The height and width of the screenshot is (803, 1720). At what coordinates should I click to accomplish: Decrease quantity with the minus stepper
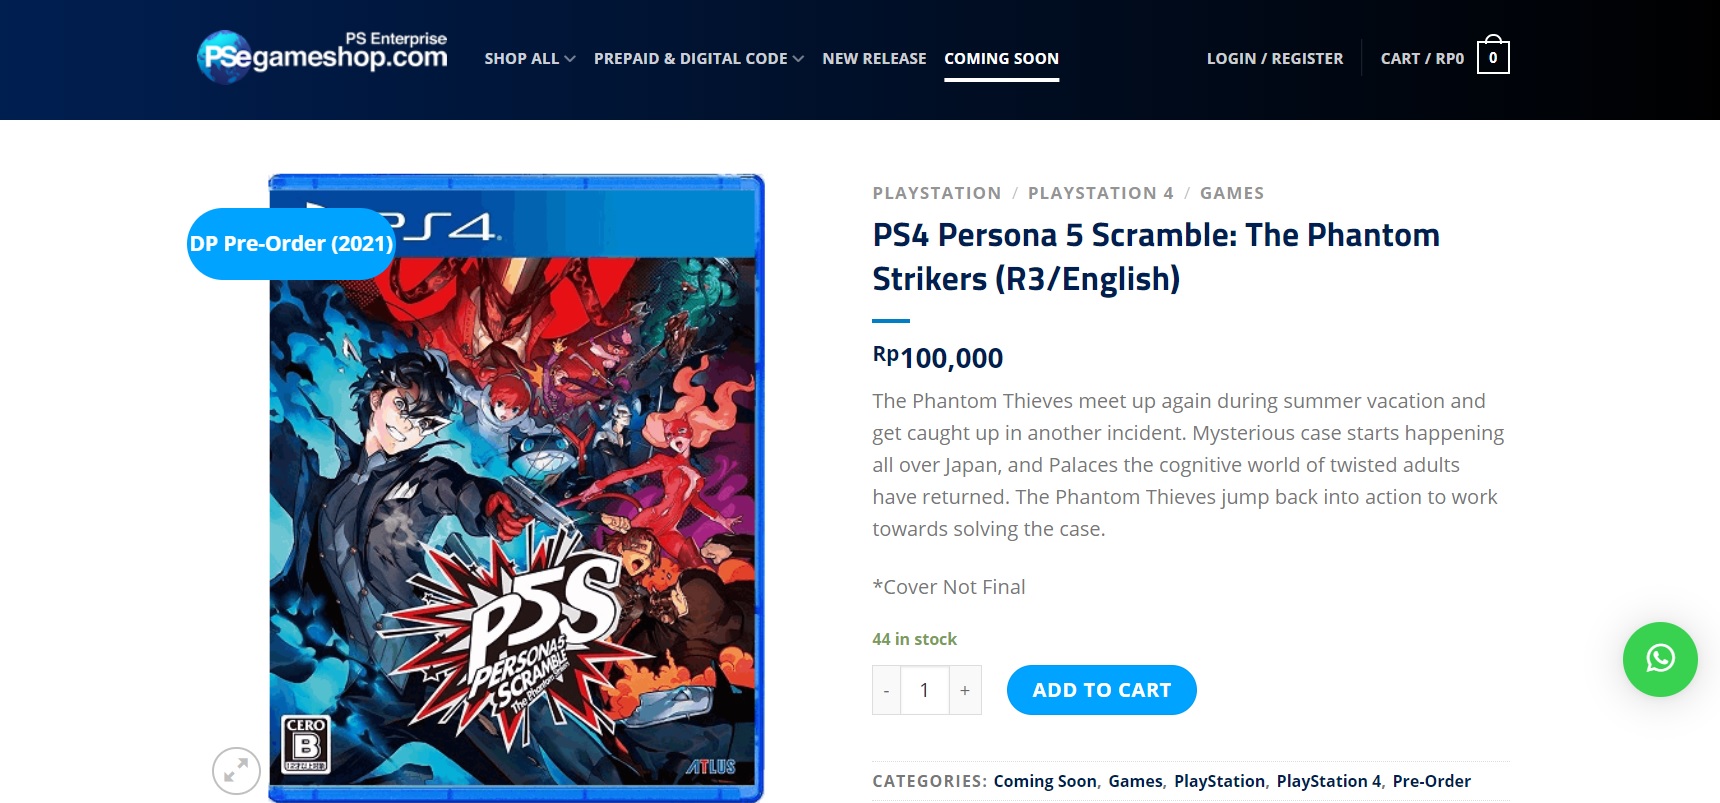[x=886, y=689]
